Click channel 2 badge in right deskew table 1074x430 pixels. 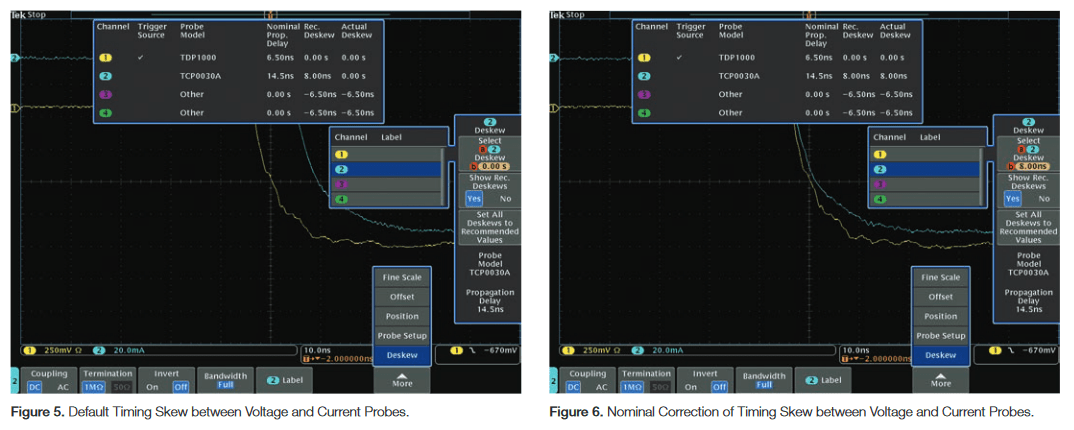pyautogui.click(x=644, y=76)
